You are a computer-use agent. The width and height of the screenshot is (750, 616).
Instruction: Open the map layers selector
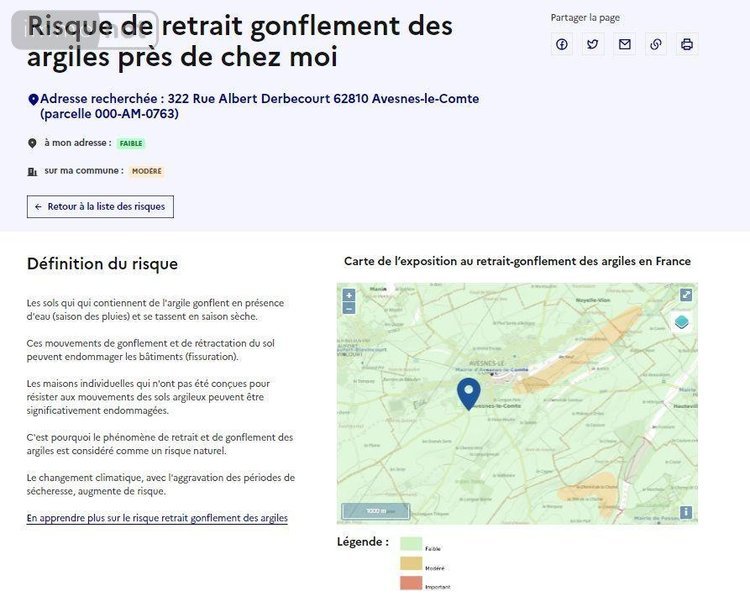681,322
